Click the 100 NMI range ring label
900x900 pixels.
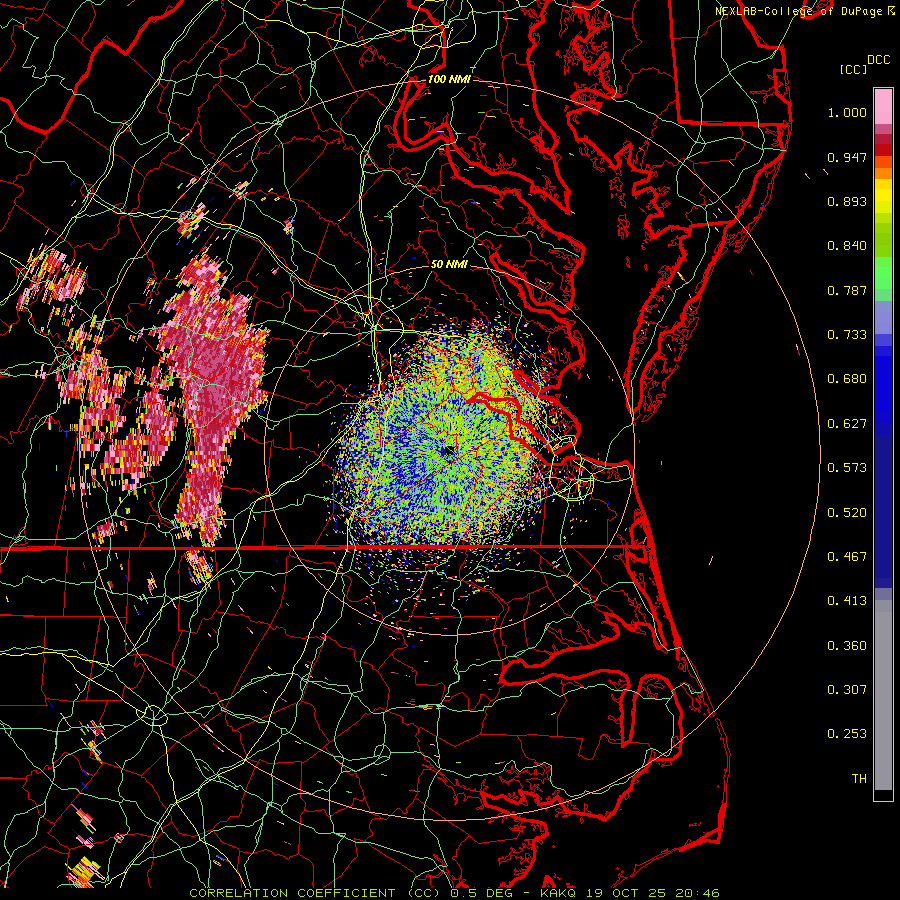click(x=449, y=79)
